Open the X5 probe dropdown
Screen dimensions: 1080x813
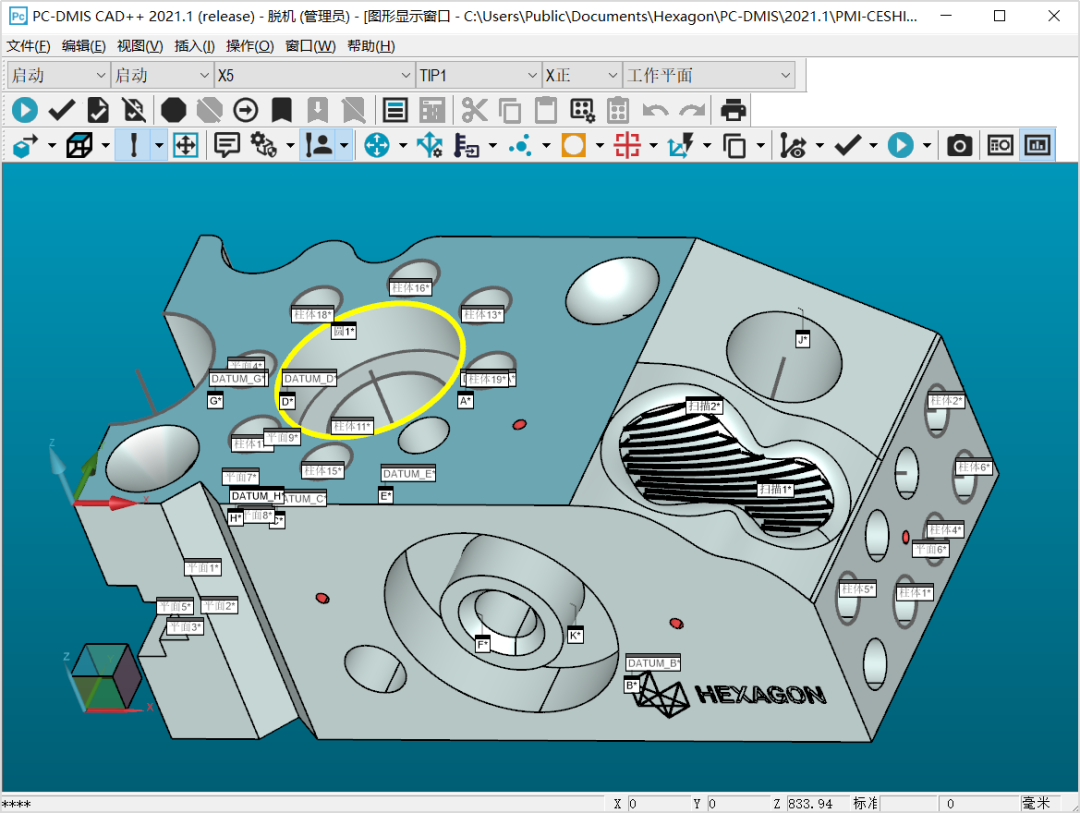click(x=314, y=75)
